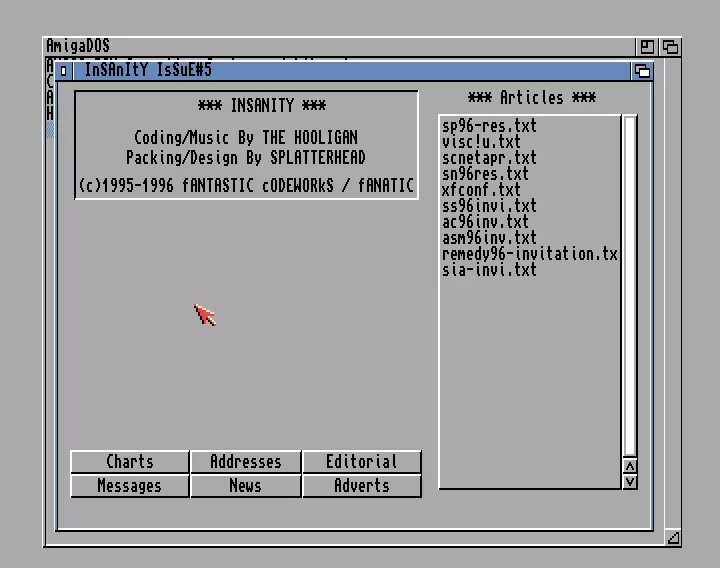Open the Addresses section
720x568 pixels.
pos(245,462)
